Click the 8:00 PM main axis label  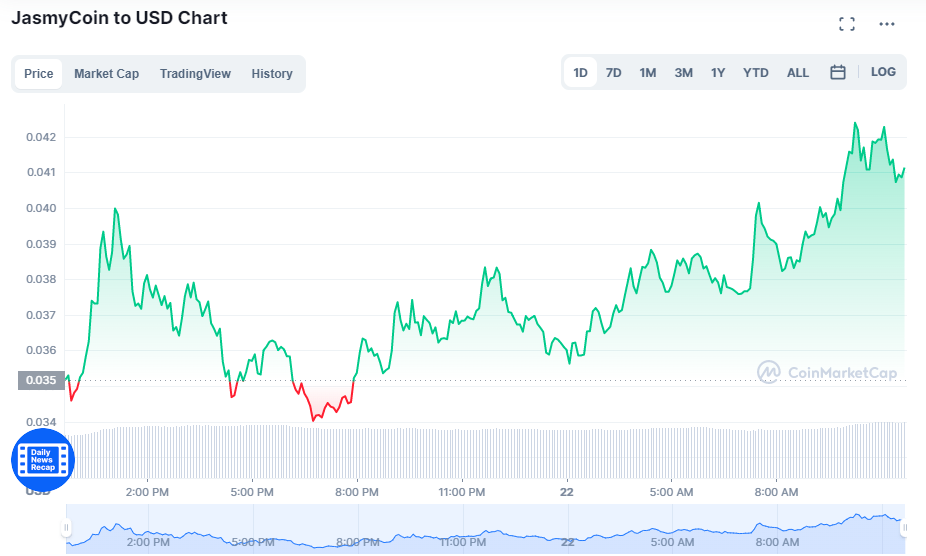[x=357, y=492]
